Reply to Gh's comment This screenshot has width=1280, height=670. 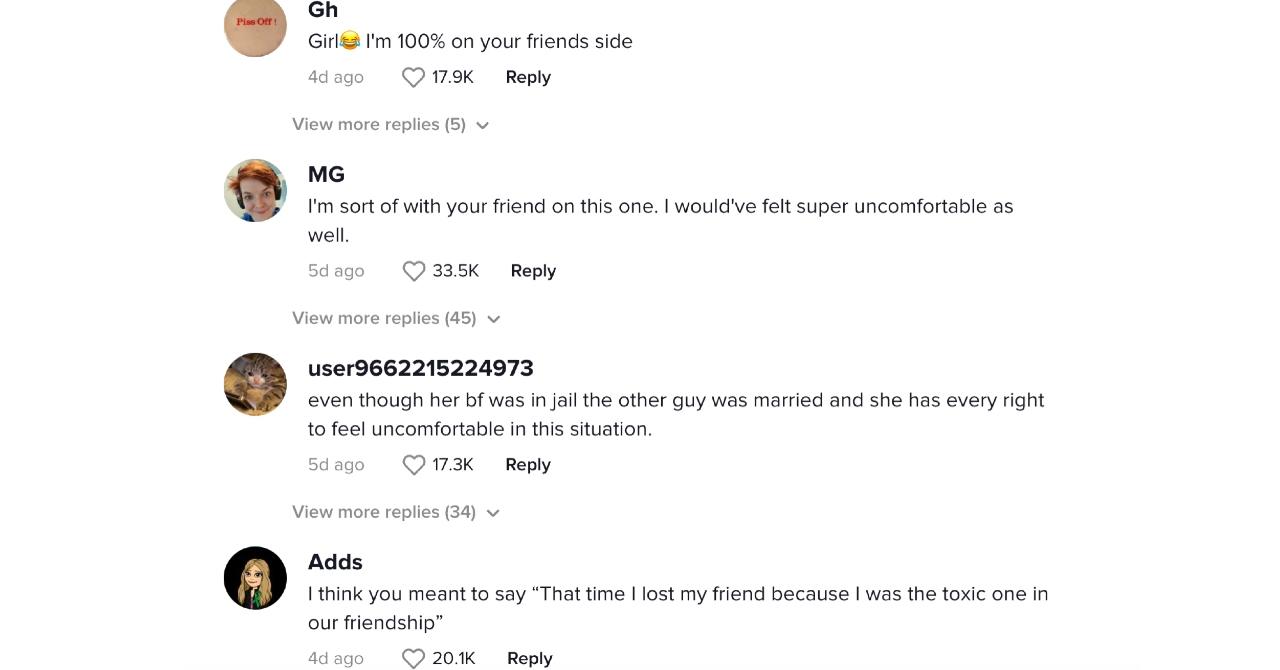pos(528,77)
